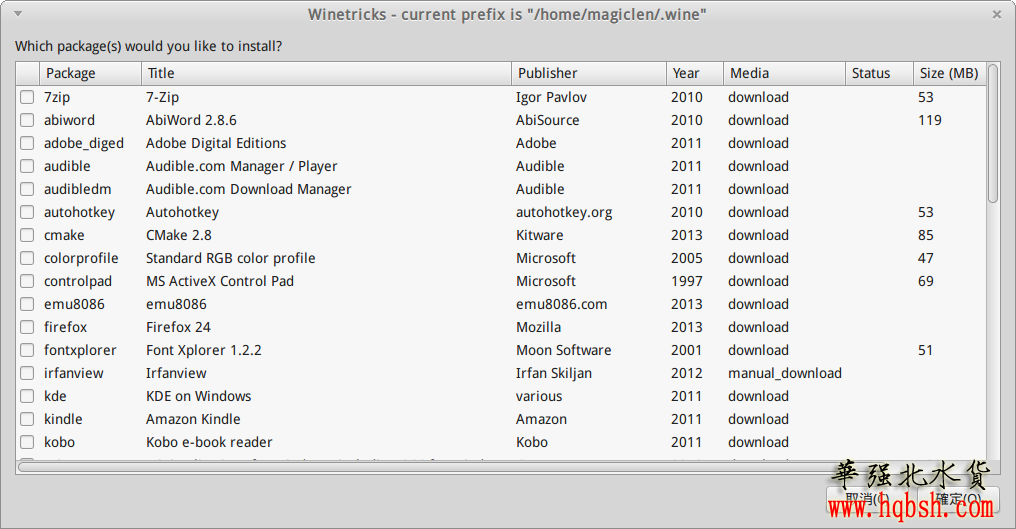
Task: Check the emu8086 package checkbox
Action: coord(27,304)
